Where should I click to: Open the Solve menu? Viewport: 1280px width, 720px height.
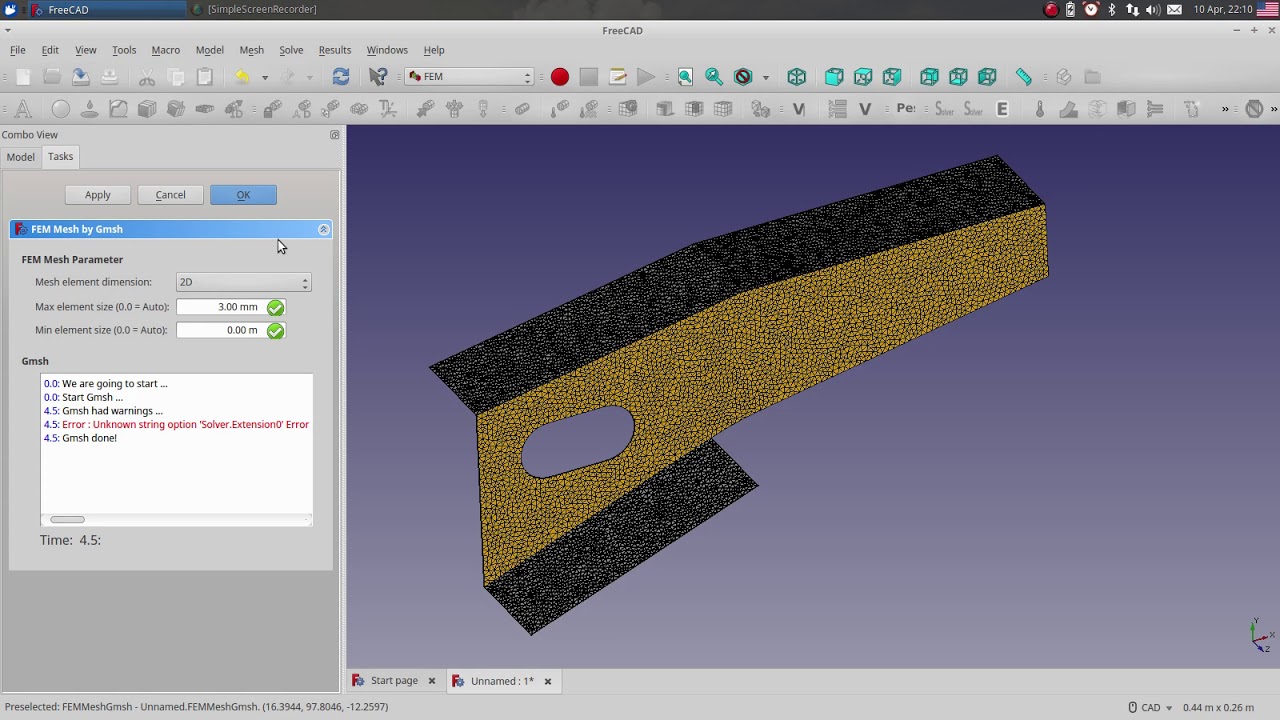click(291, 50)
